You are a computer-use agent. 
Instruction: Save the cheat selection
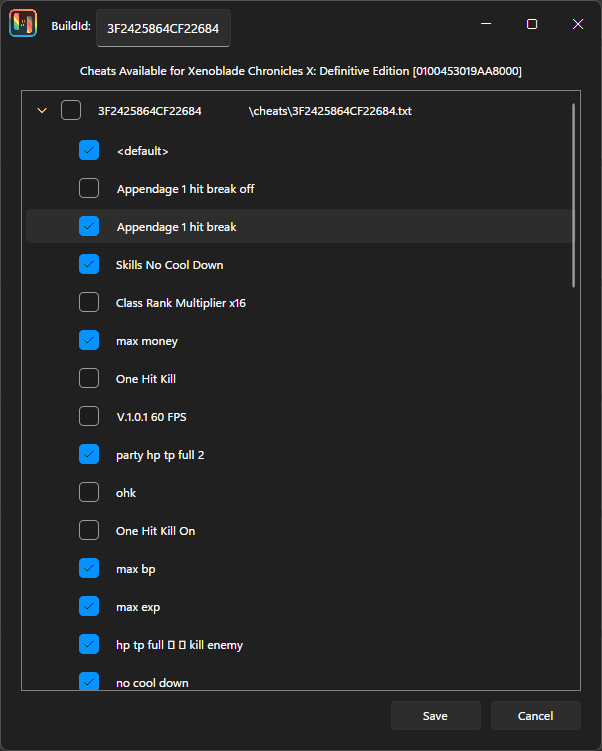436,716
